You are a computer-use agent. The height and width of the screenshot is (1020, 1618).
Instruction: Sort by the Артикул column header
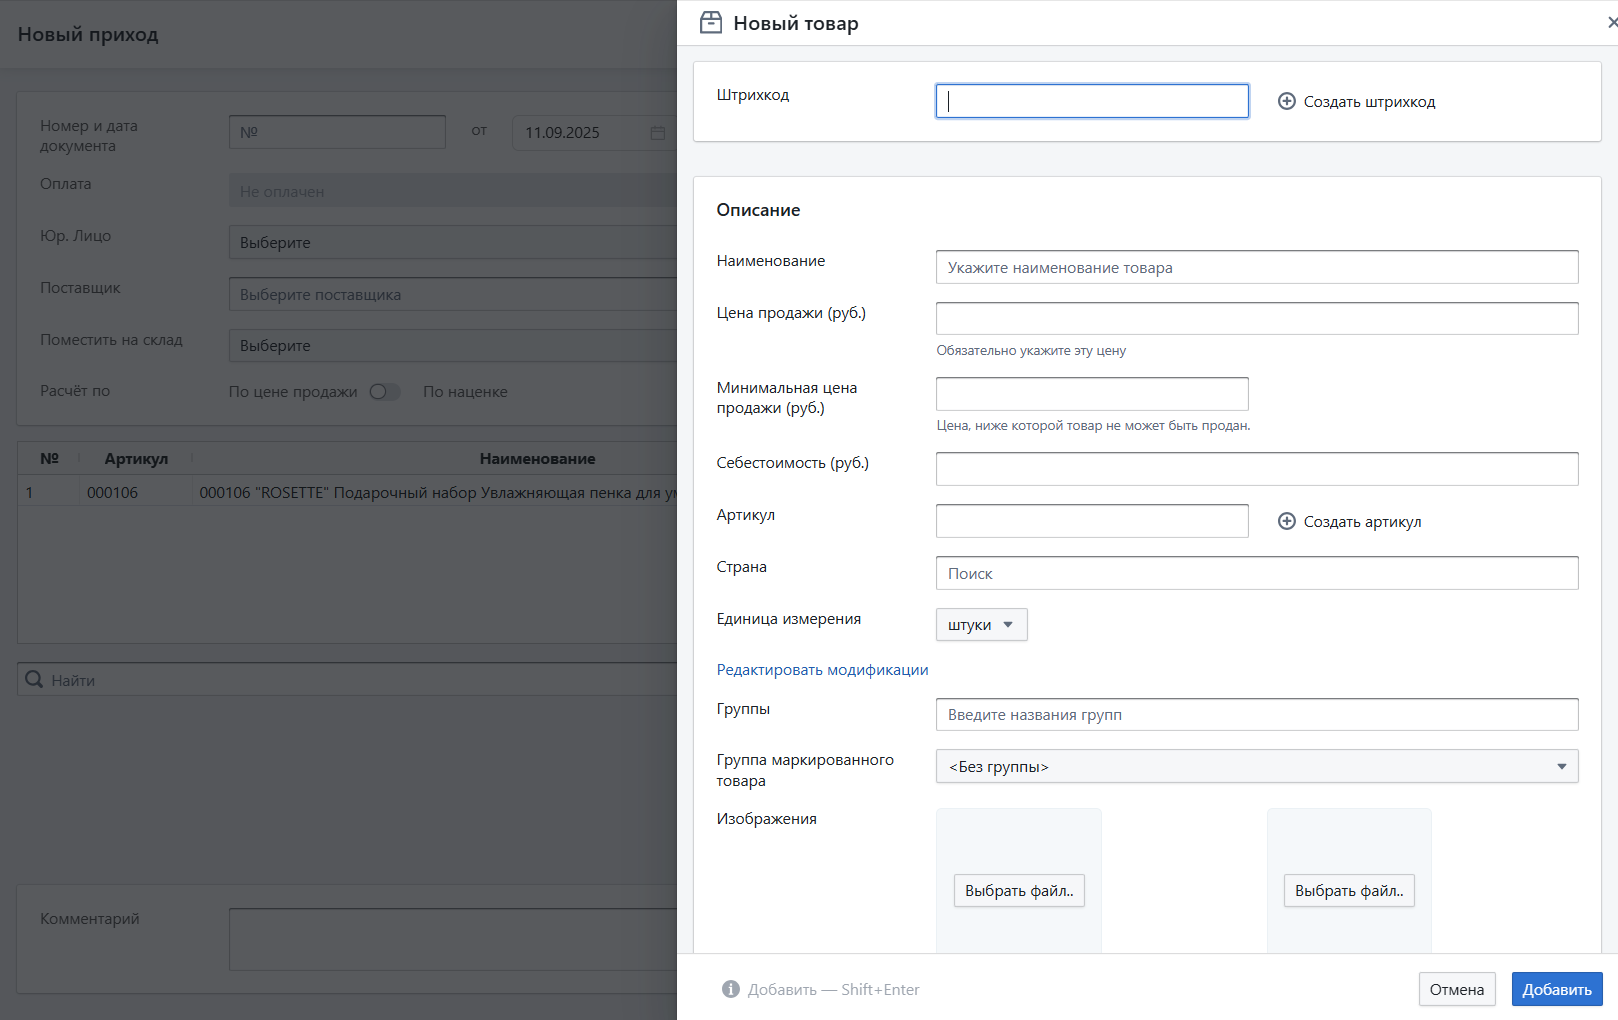(x=136, y=459)
